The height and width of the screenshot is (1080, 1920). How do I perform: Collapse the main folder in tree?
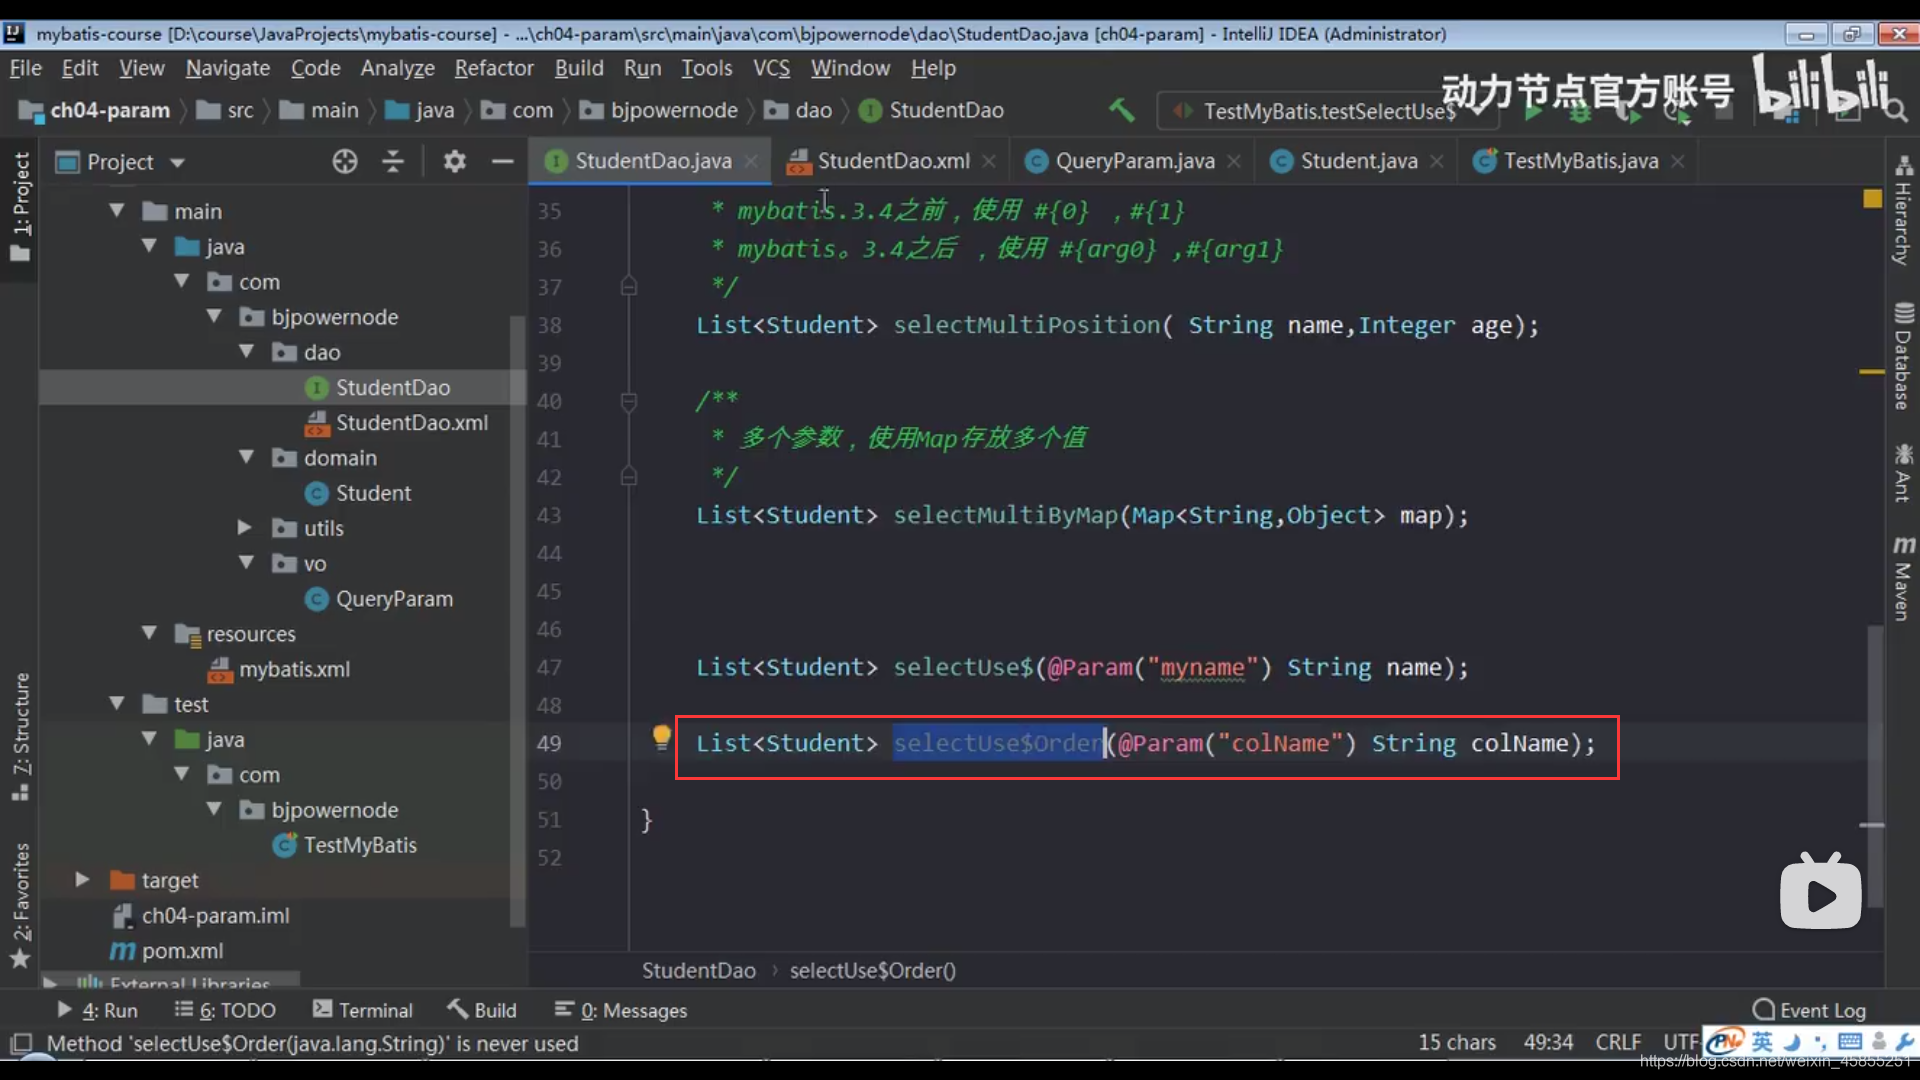[x=117, y=211]
